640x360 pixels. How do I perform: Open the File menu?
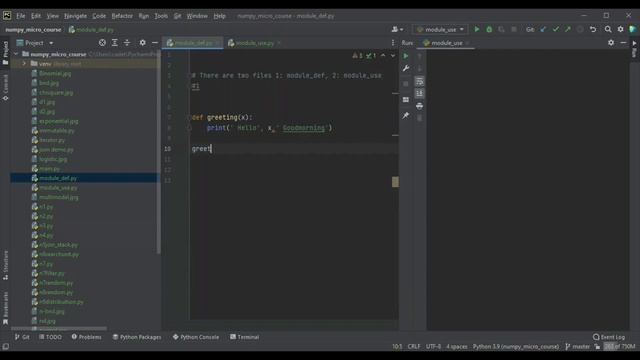21,16
